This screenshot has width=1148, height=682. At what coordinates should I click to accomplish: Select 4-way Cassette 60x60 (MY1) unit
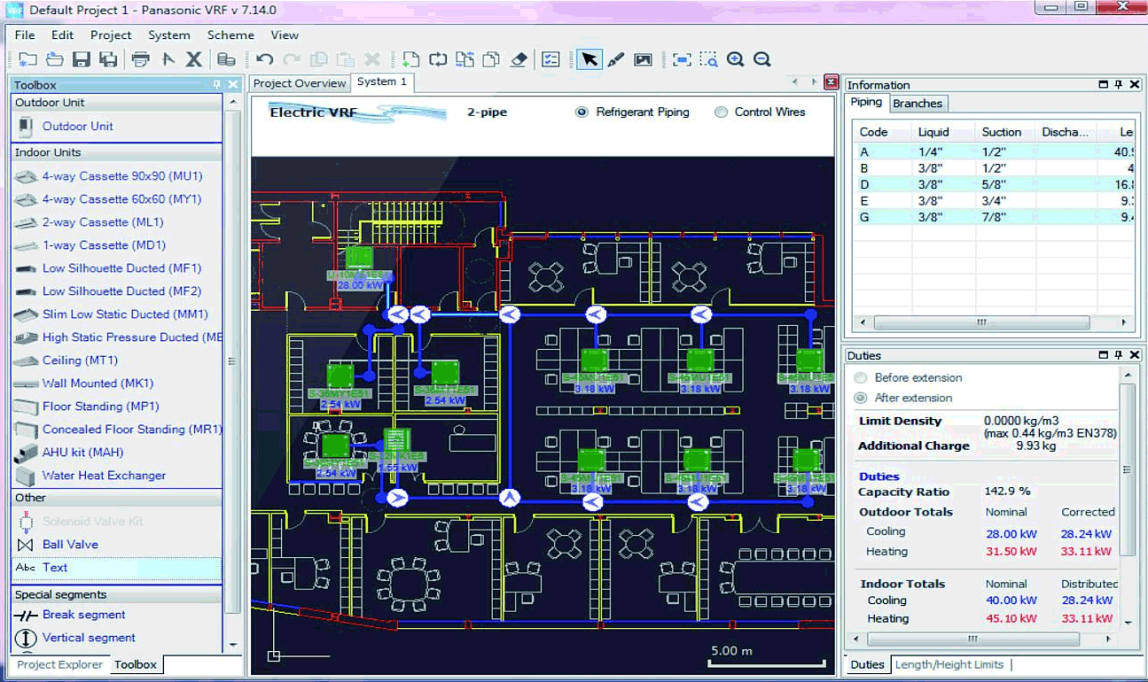(121, 199)
